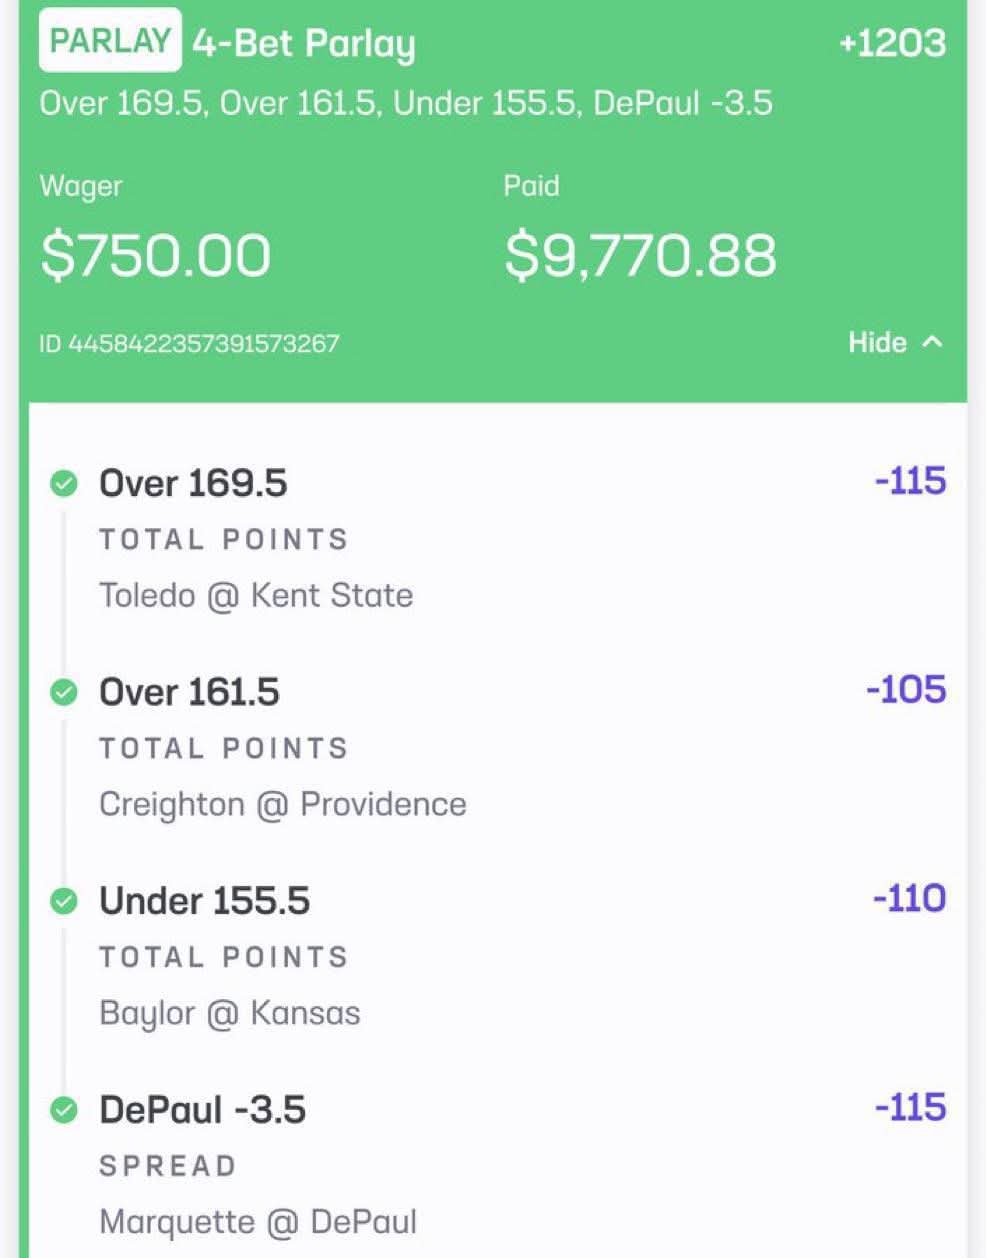Click the green check icon beside Over 161.5
986x1258 pixels.
[64, 692]
